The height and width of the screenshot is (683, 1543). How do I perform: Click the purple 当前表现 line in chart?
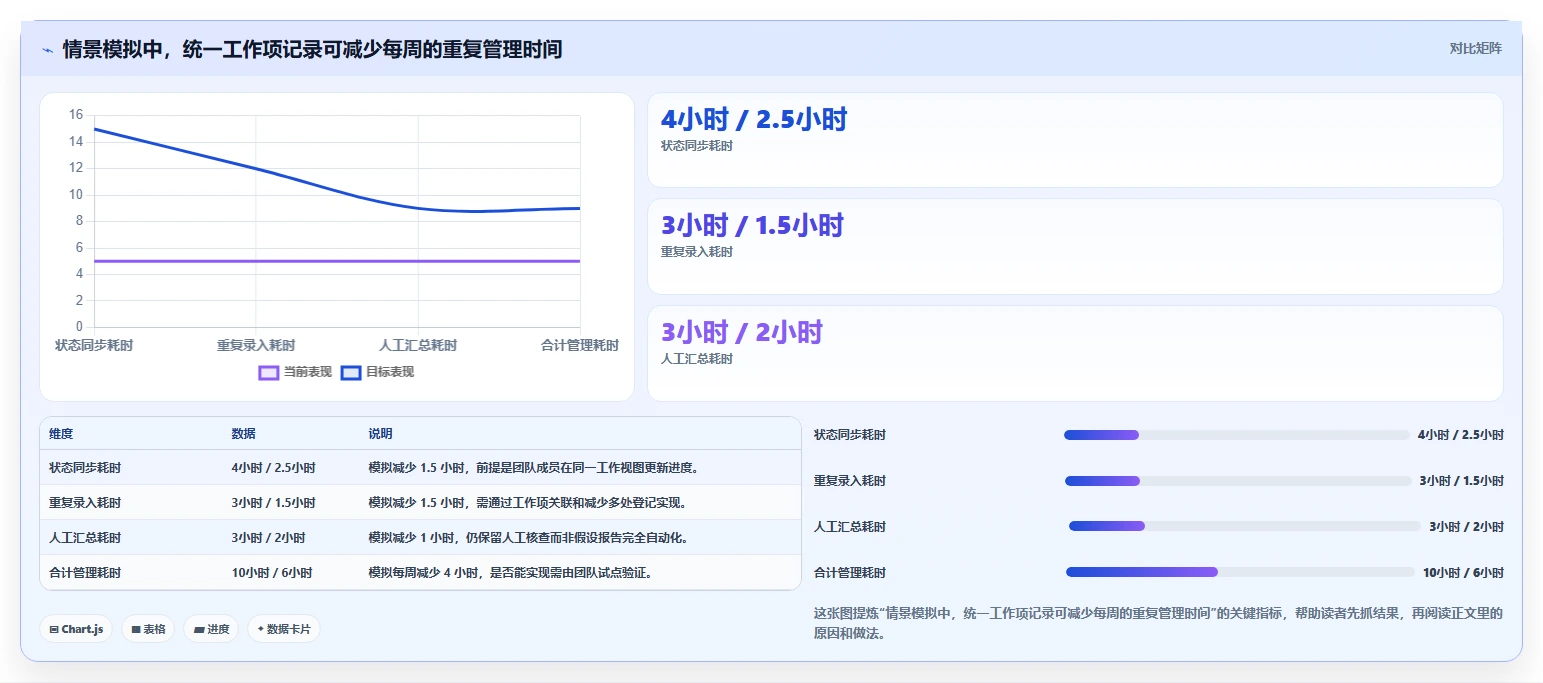[337, 261]
